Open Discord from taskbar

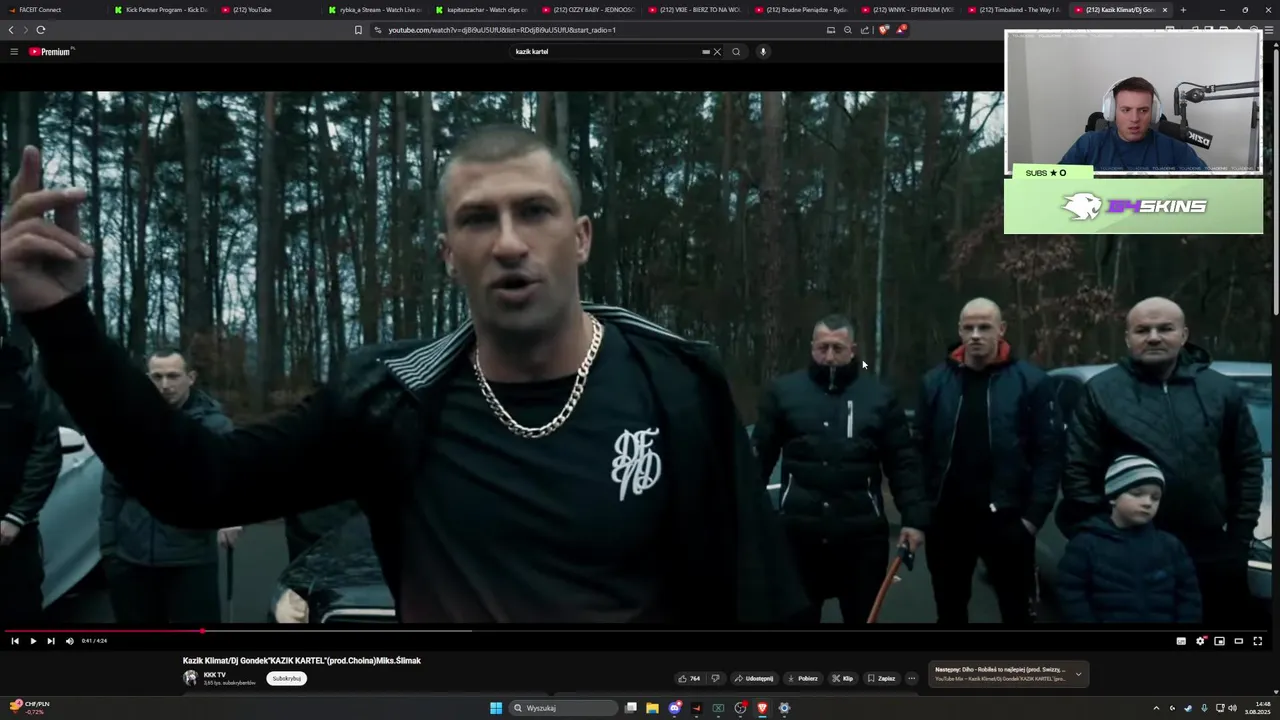point(674,708)
